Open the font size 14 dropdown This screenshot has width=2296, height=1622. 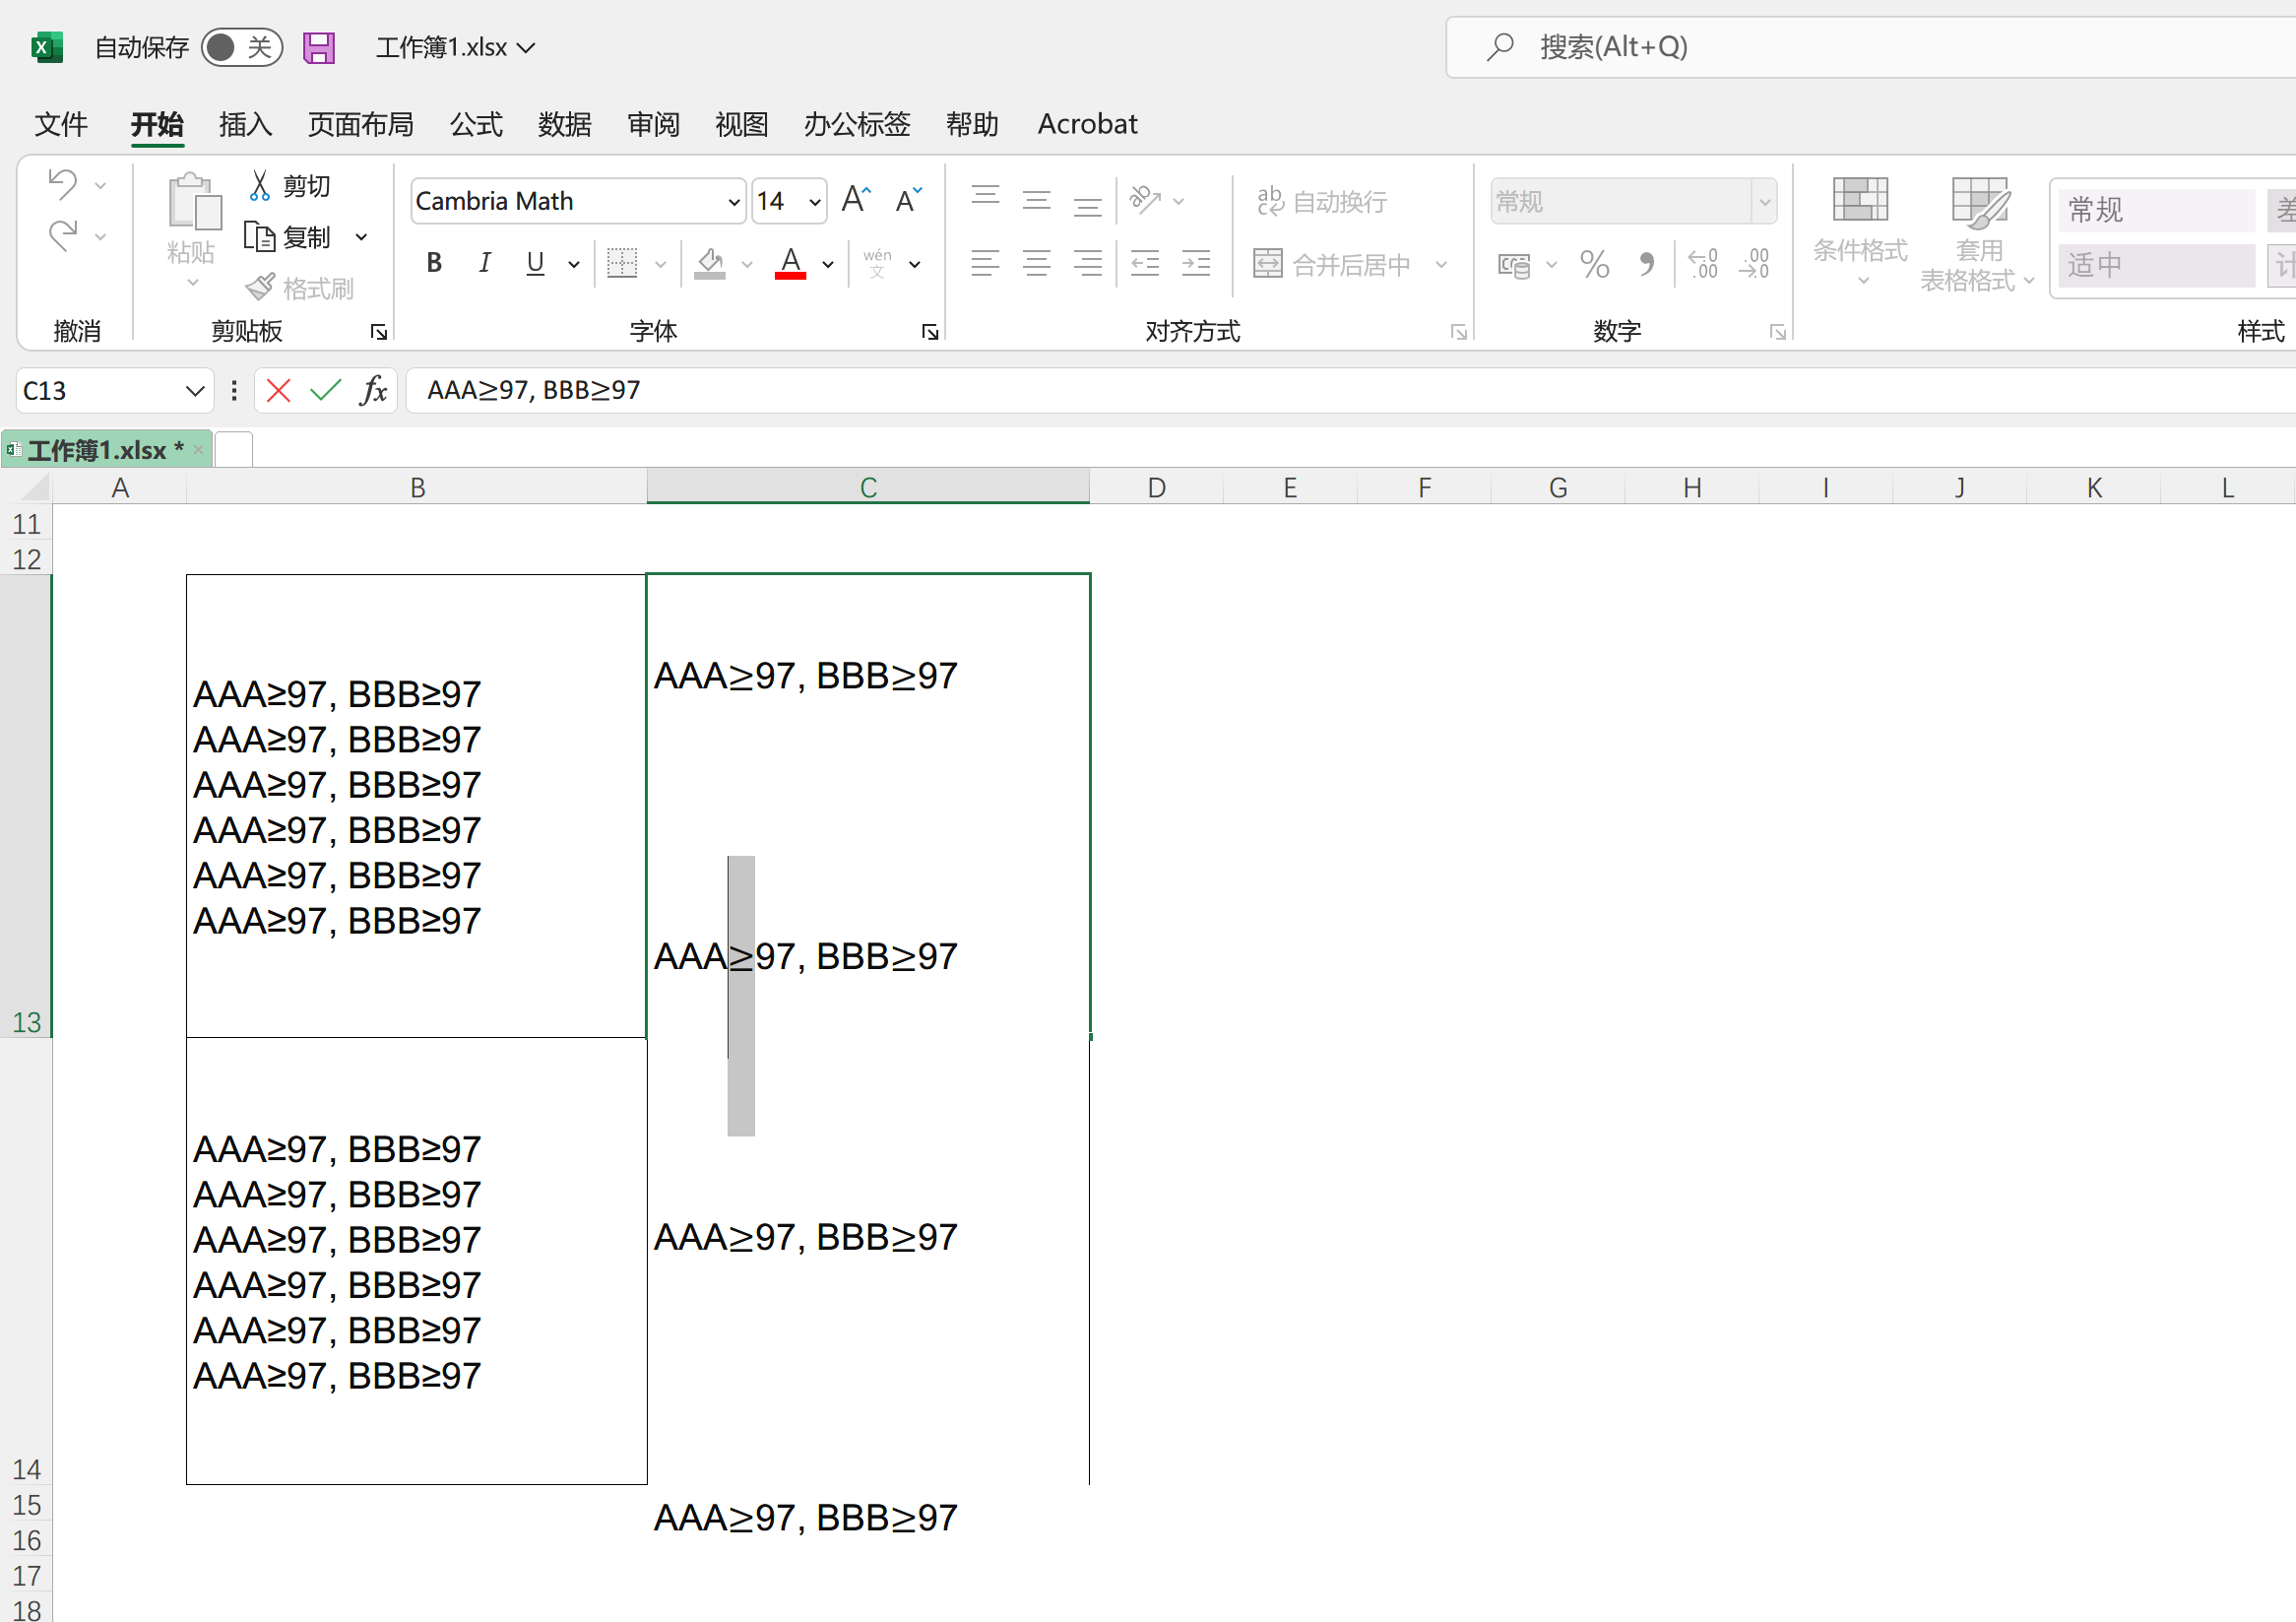(x=815, y=202)
